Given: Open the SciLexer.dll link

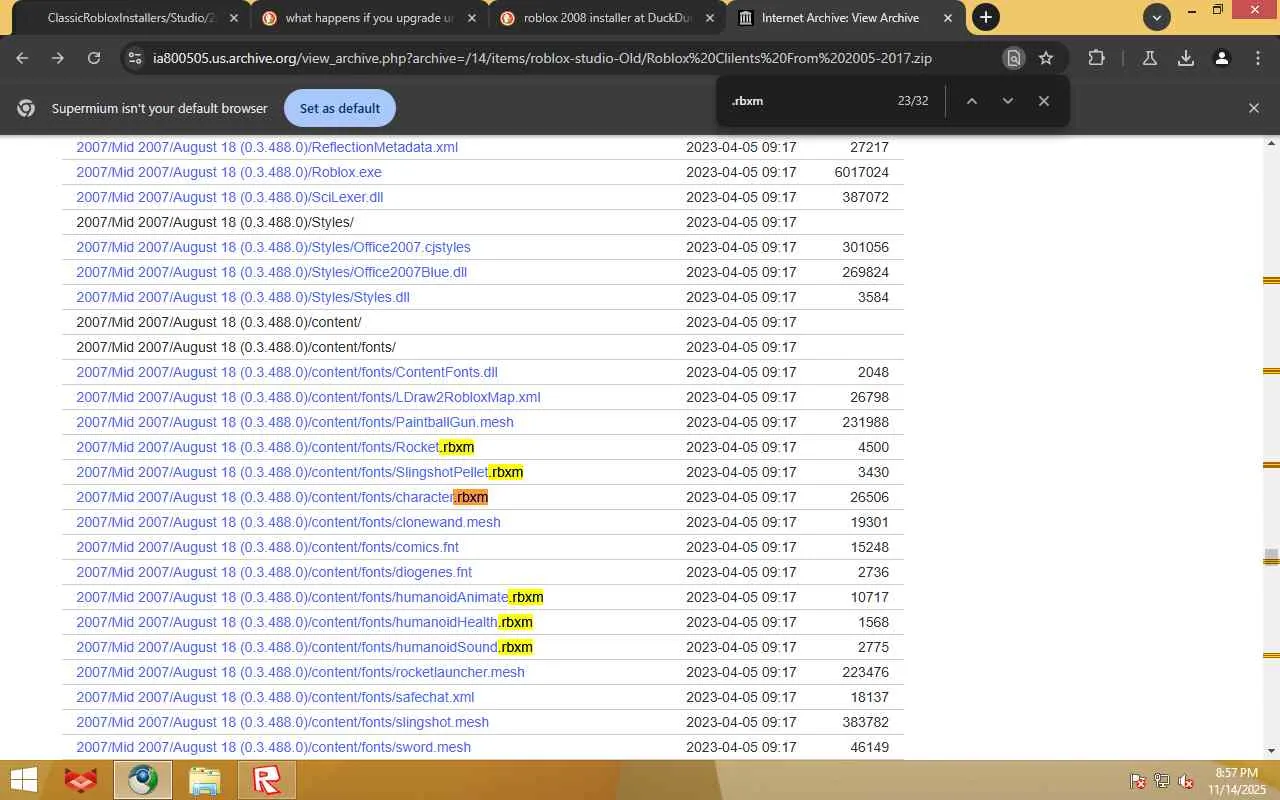Looking at the screenshot, I should pyautogui.click(x=230, y=197).
